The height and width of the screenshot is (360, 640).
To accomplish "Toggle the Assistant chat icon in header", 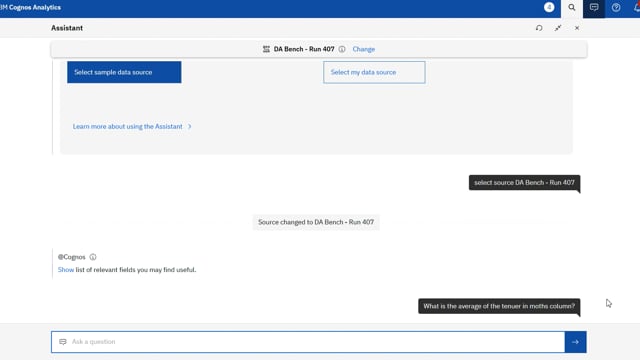I will [x=594, y=7].
